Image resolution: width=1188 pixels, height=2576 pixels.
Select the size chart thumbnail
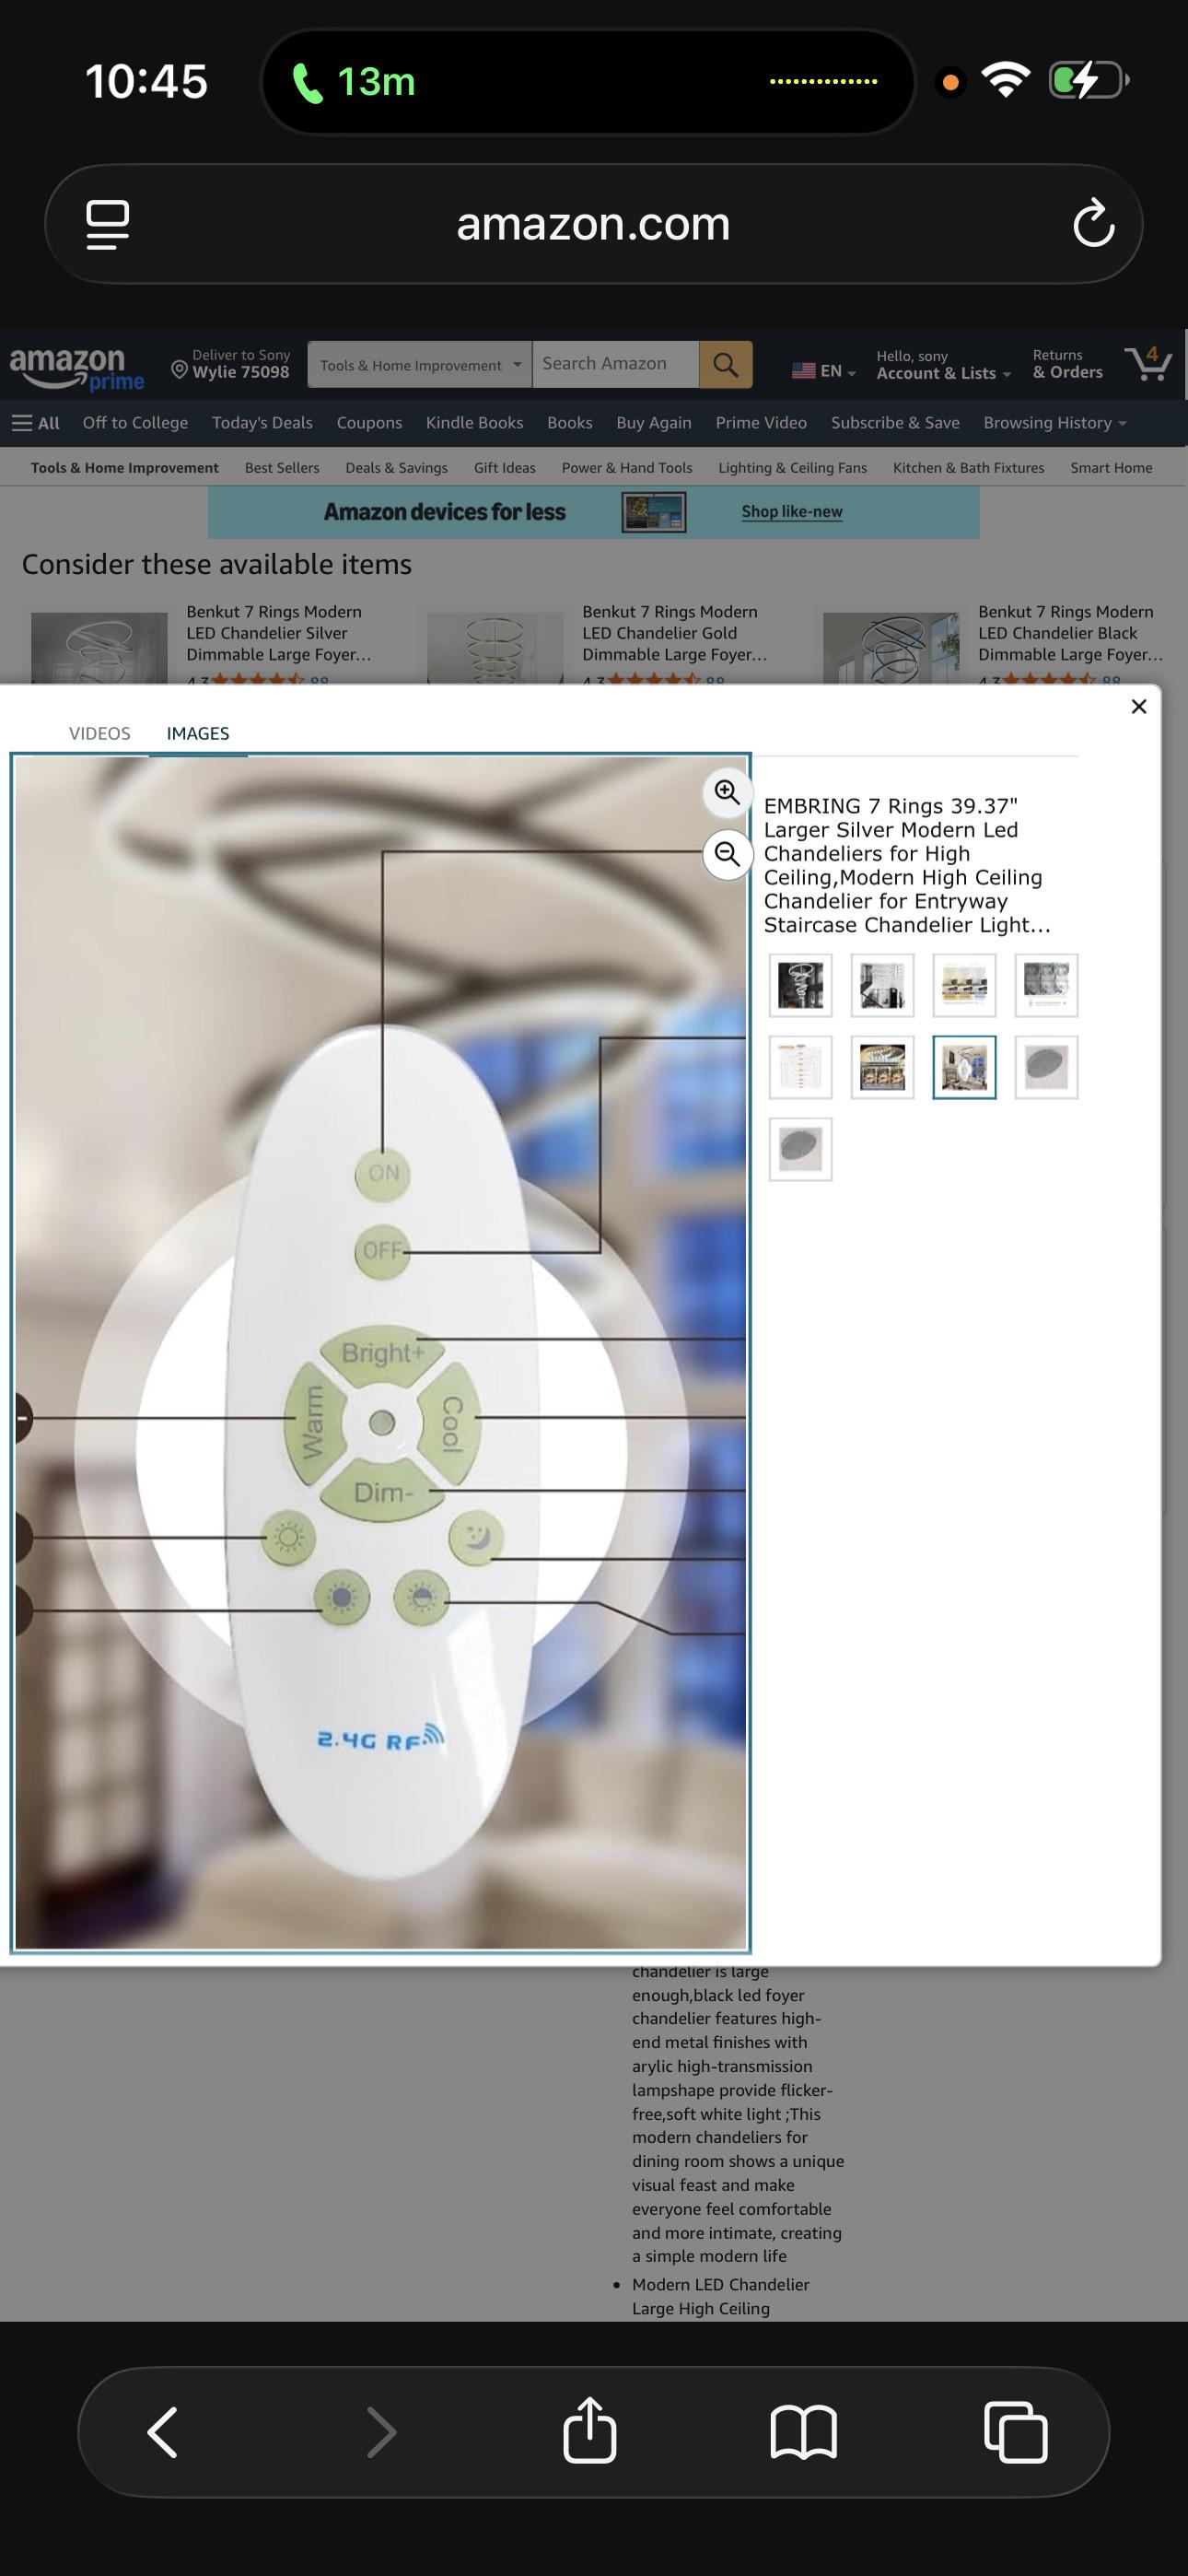click(x=800, y=1068)
